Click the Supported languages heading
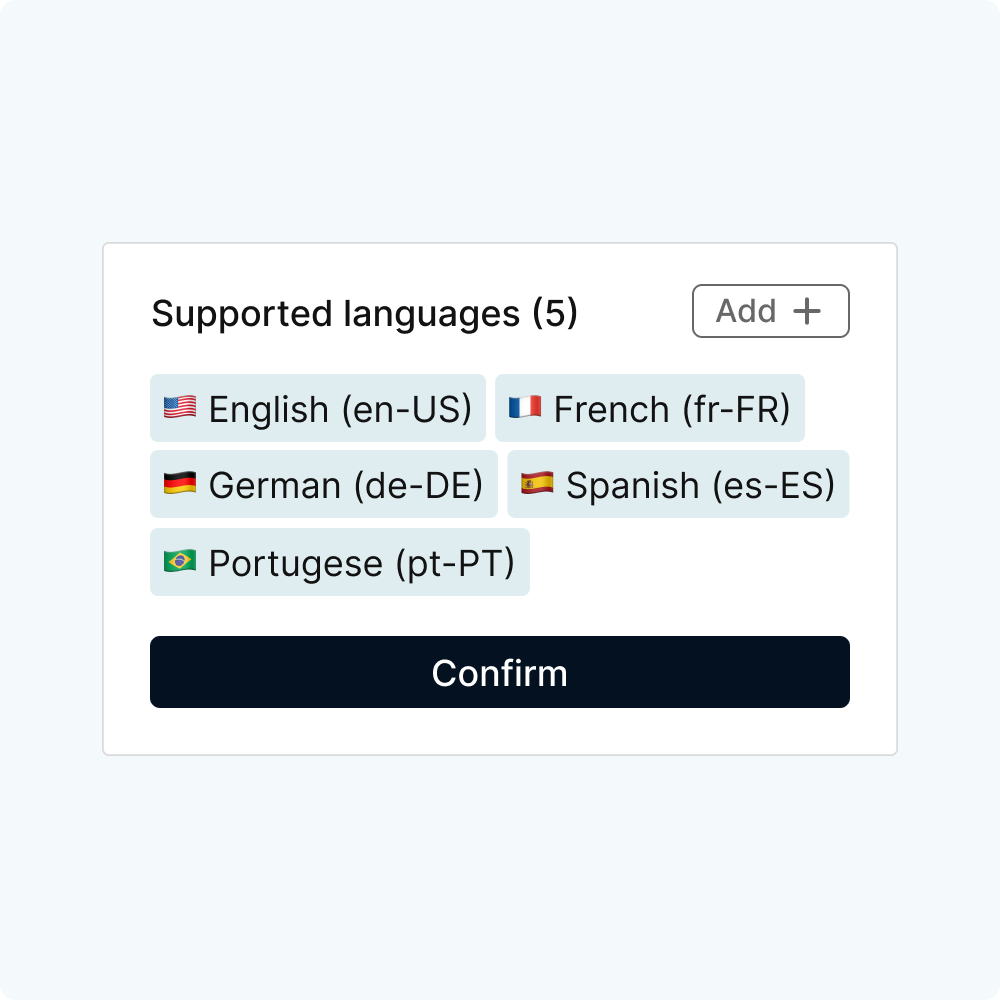Image resolution: width=1000 pixels, height=1000 pixels. (335, 314)
